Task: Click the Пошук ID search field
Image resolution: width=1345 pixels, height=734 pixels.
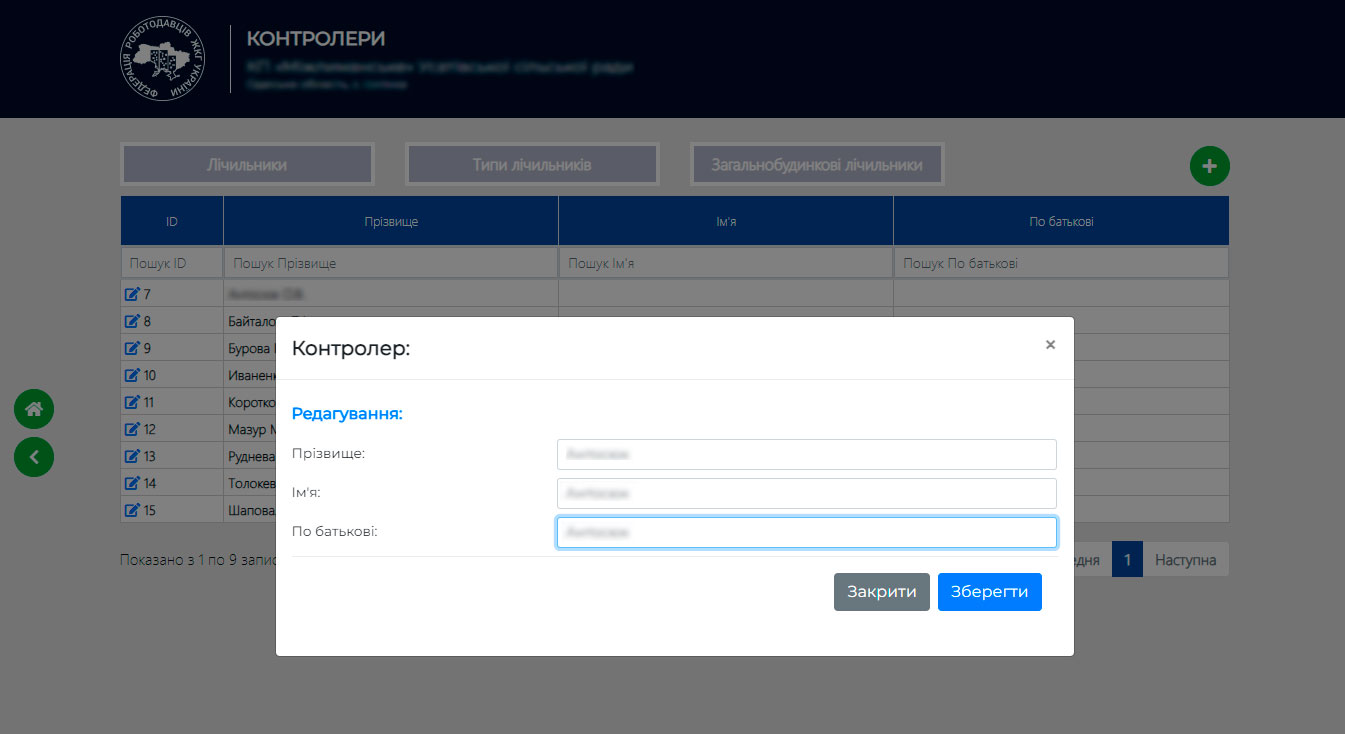Action: (171, 263)
